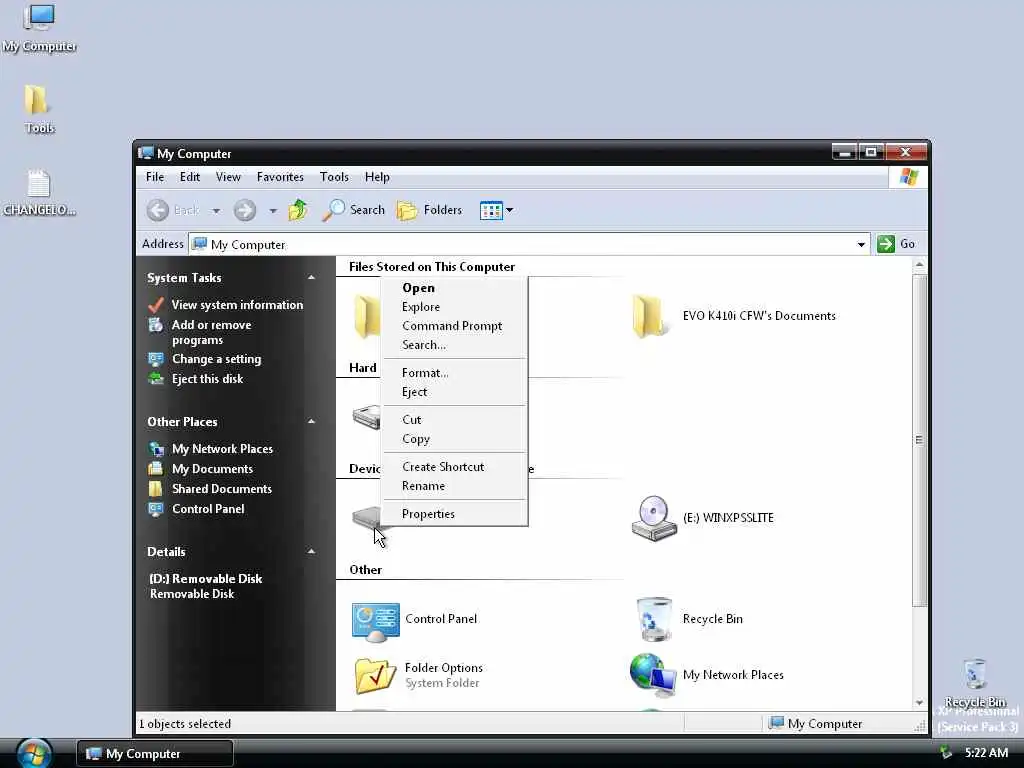Viewport: 1024px width, 768px height.
Task: Open the Favorites menu
Action: 280,177
